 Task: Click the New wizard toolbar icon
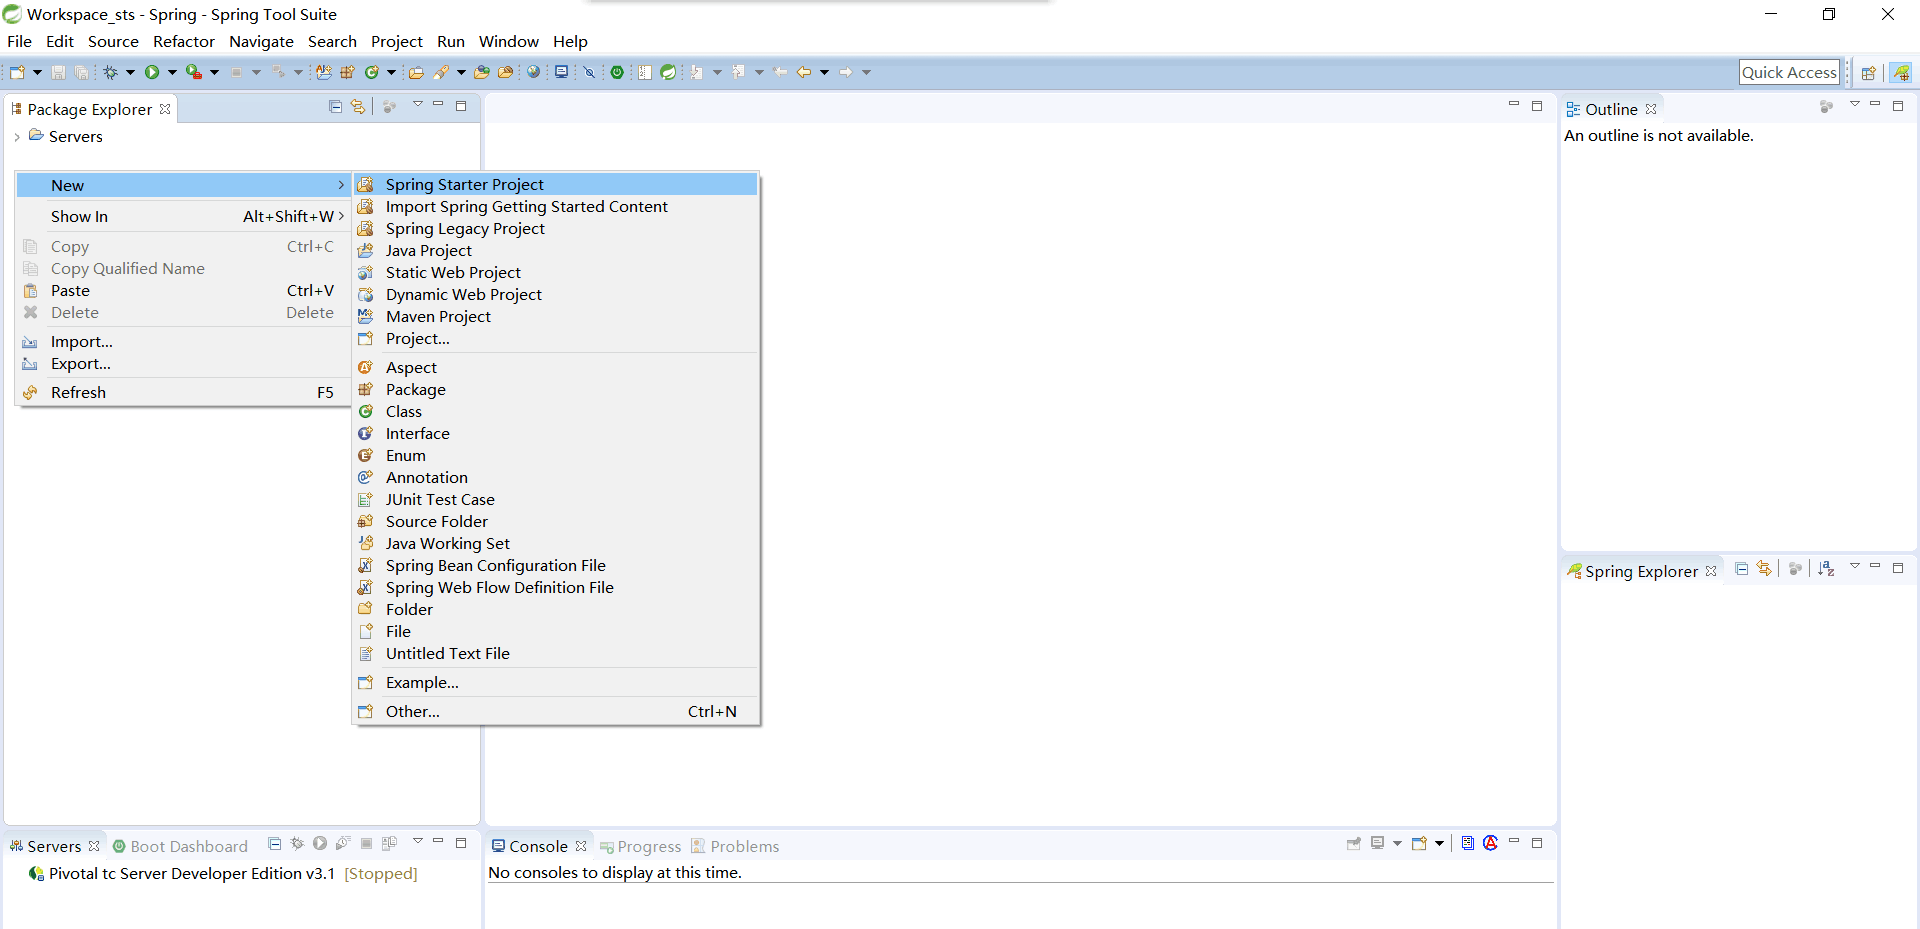[17, 72]
